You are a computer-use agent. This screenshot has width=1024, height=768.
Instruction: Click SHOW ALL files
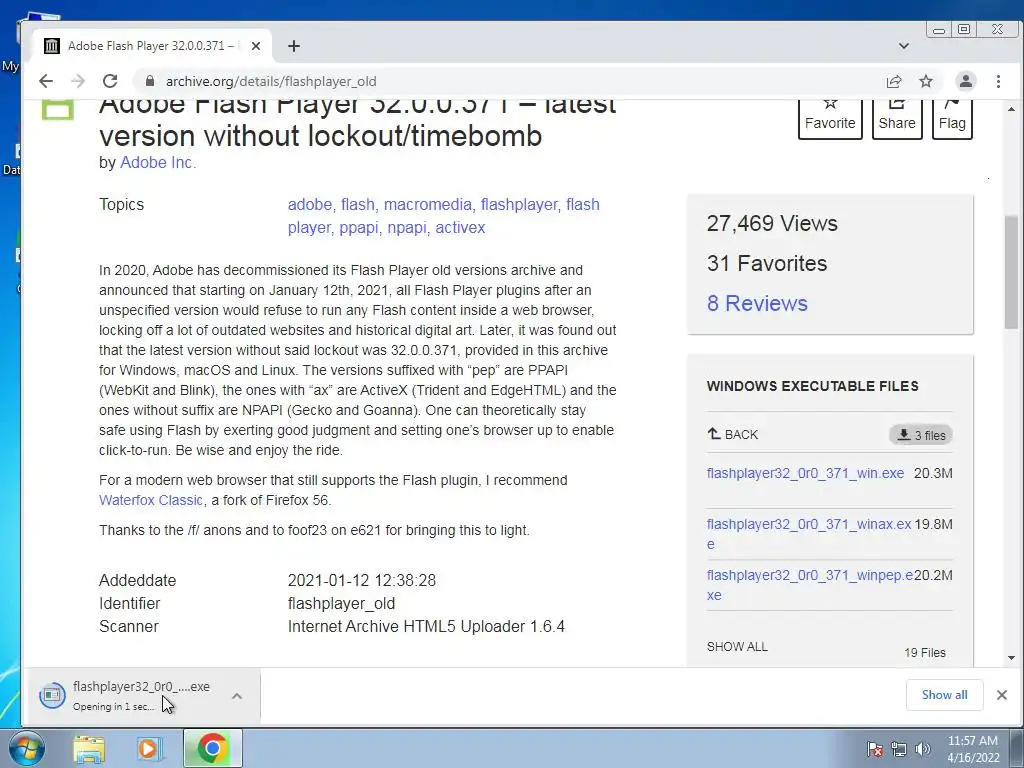[x=737, y=647]
